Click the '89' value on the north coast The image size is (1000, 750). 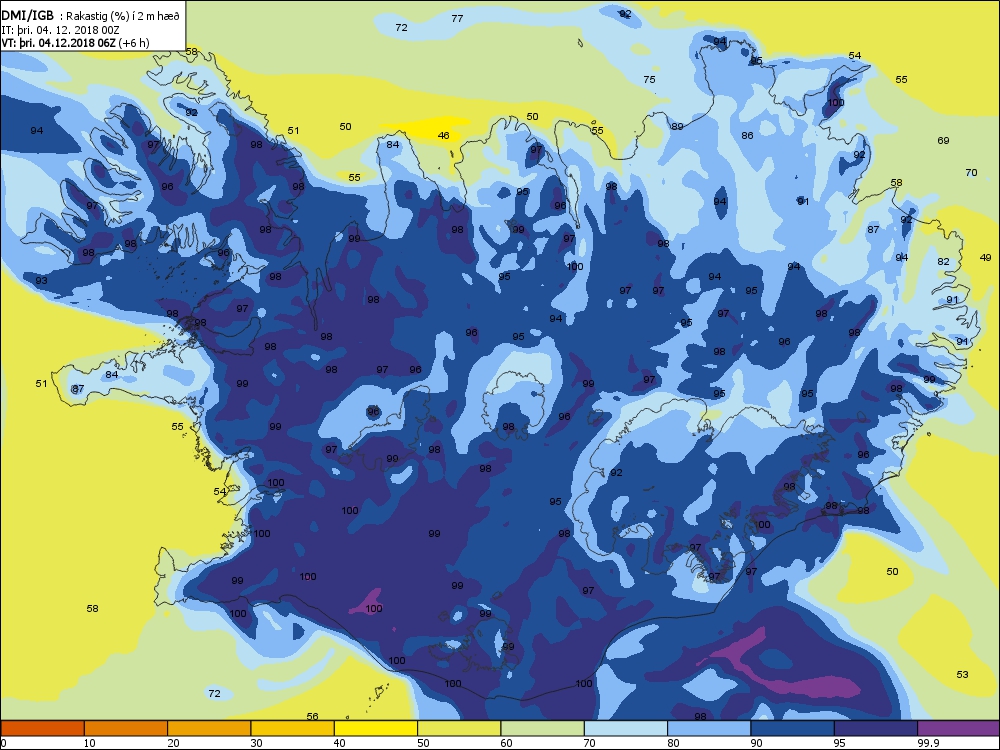[677, 126]
